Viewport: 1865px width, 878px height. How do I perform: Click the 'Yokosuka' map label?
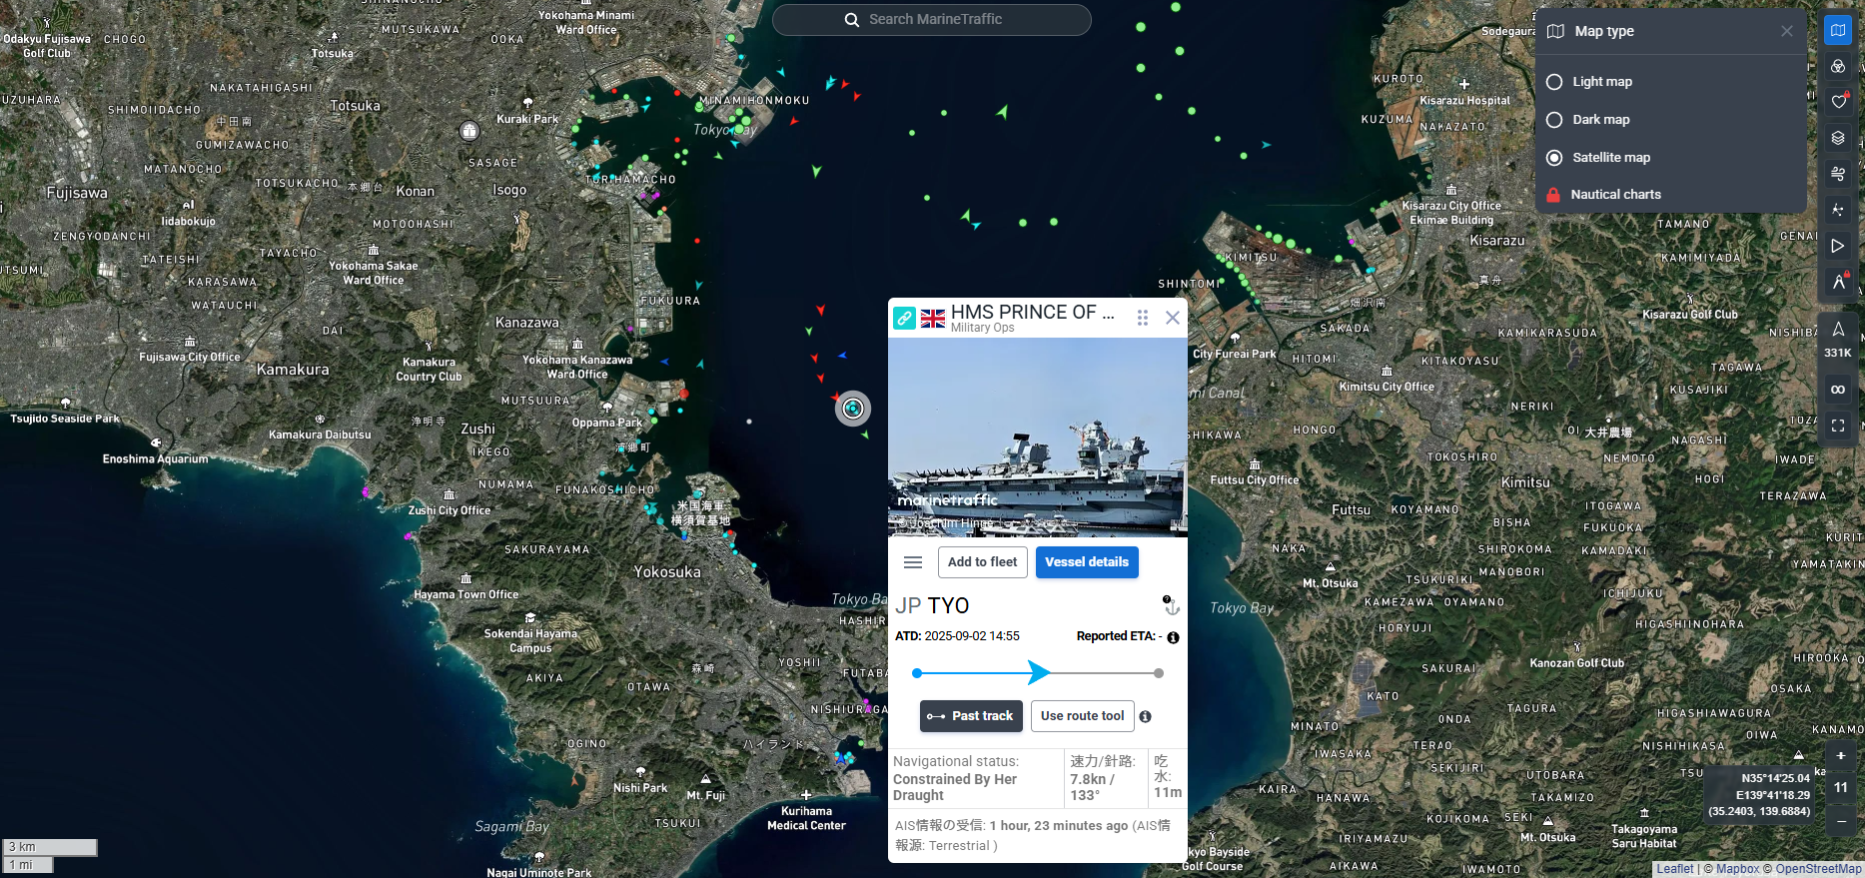point(667,572)
